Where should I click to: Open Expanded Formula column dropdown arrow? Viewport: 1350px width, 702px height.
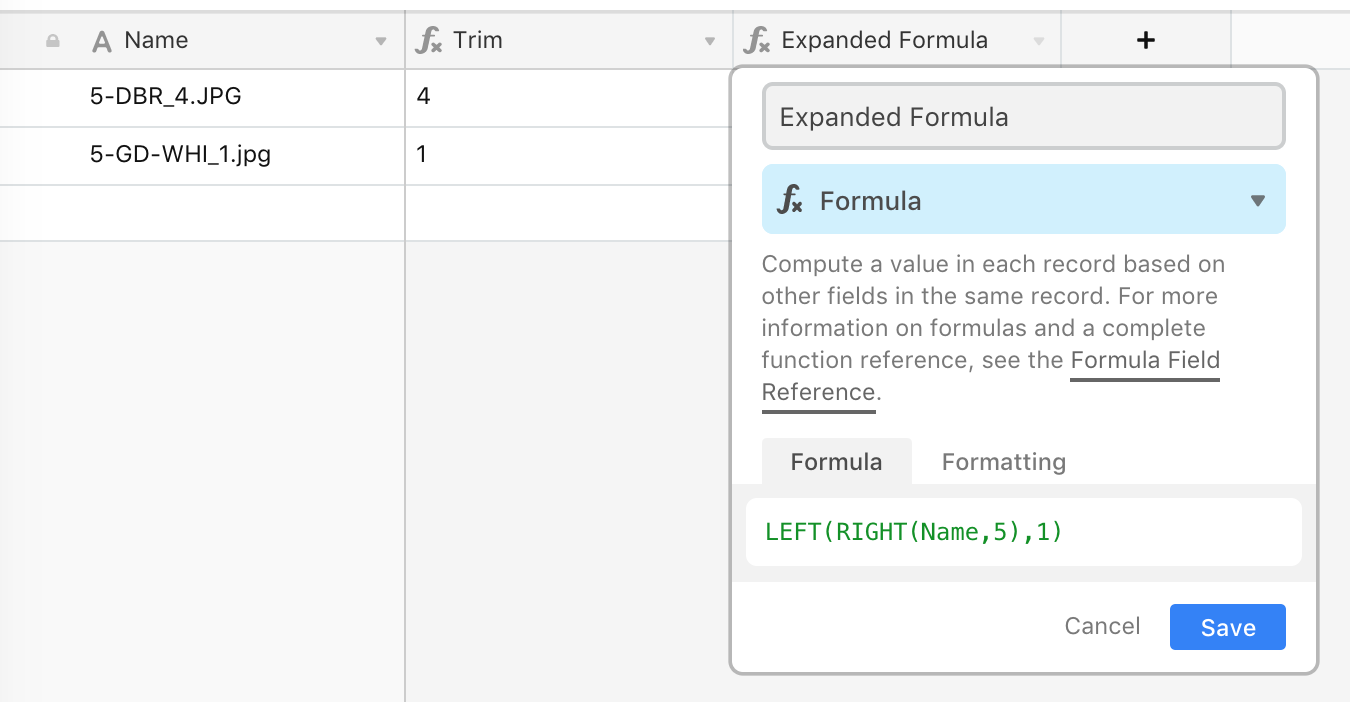(x=1039, y=41)
